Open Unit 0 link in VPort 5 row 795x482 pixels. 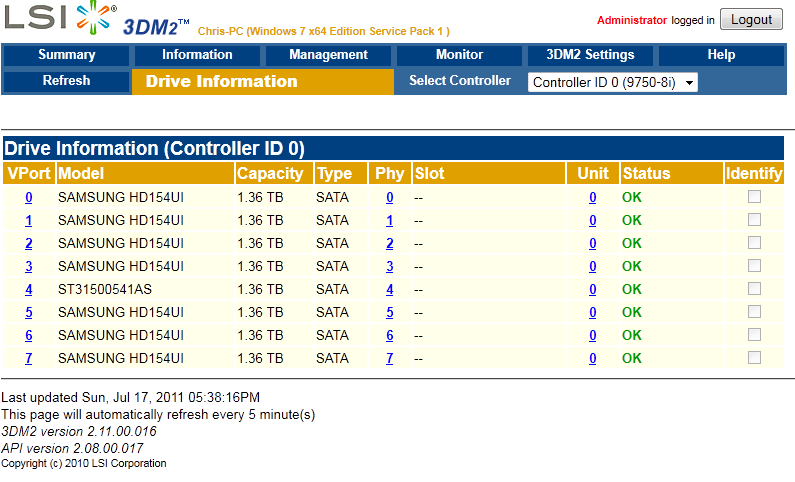pos(592,312)
